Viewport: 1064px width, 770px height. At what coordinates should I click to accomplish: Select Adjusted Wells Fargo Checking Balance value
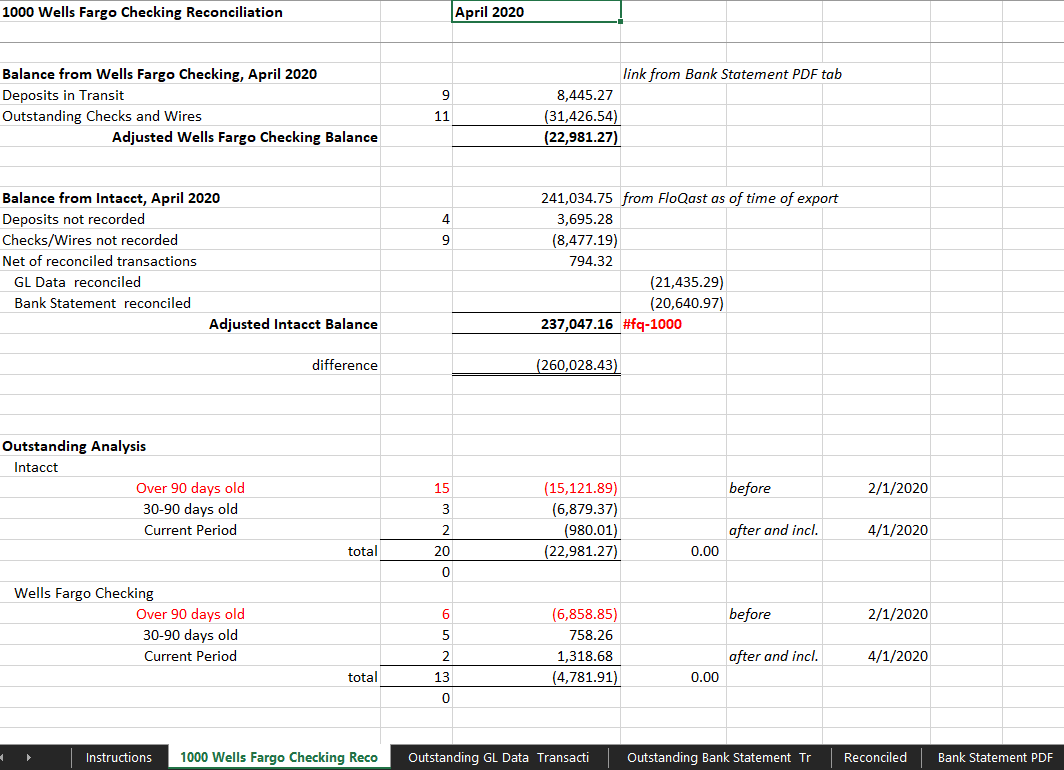tap(581, 137)
